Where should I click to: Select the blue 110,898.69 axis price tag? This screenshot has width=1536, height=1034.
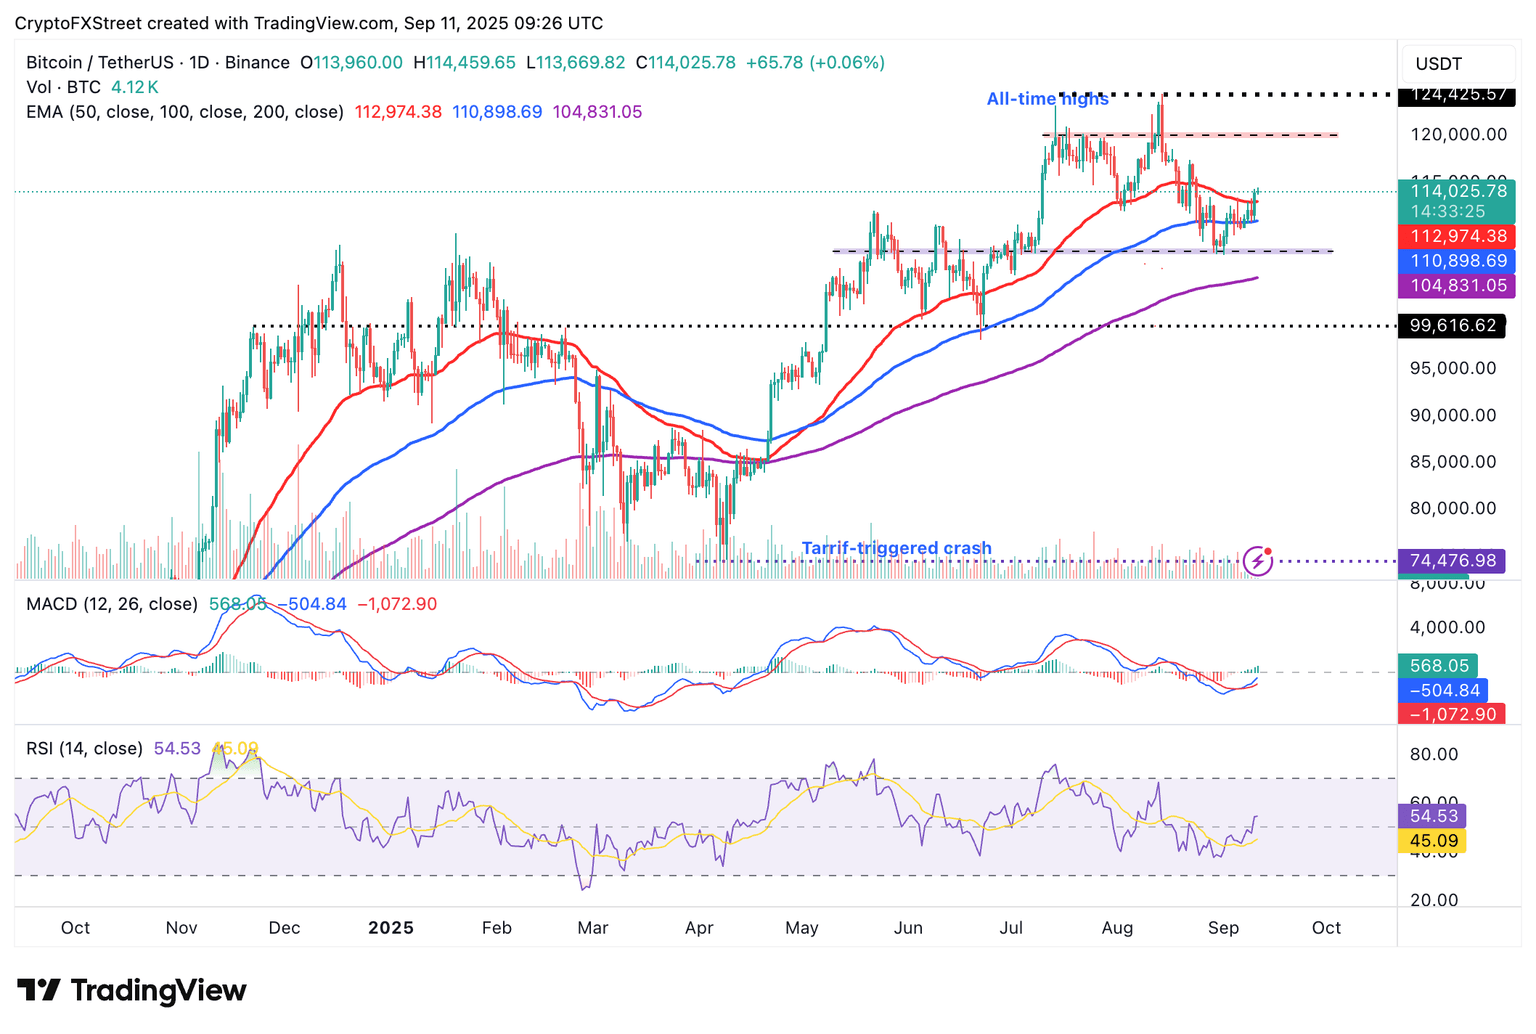(x=1458, y=261)
